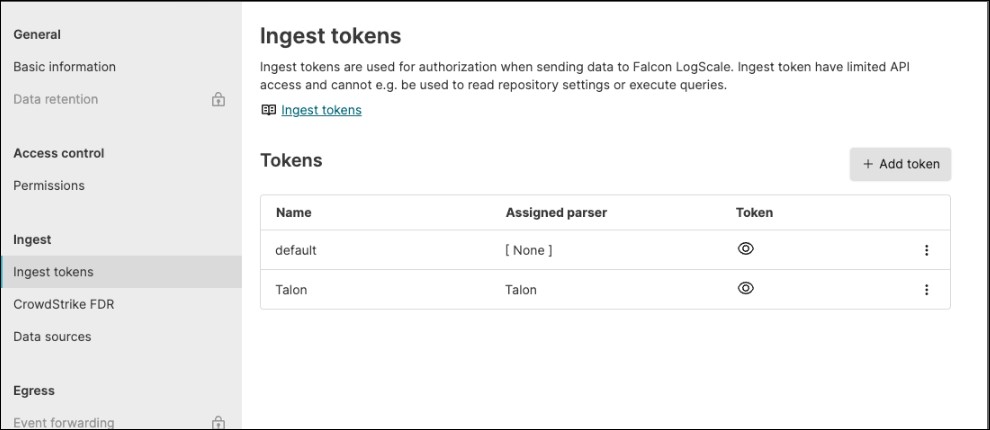Screen dimensions: 990x430
Task: Open CrowdStrike FDR settings
Action: tap(64, 304)
